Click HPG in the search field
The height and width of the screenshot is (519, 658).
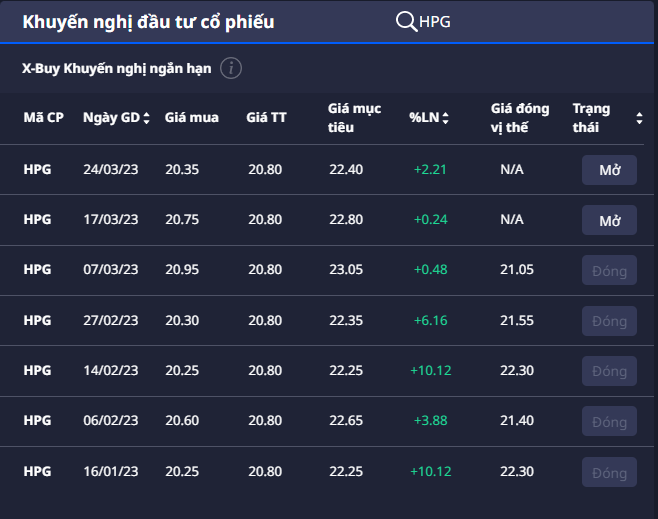click(436, 22)
